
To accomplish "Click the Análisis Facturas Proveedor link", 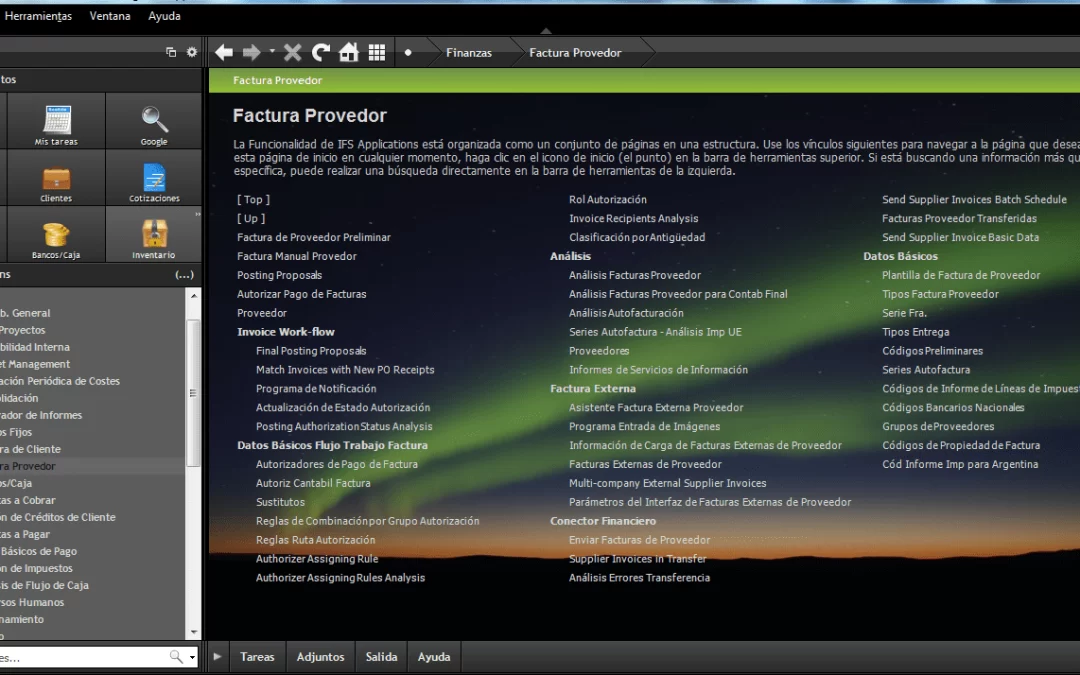I will click(634, 275).
